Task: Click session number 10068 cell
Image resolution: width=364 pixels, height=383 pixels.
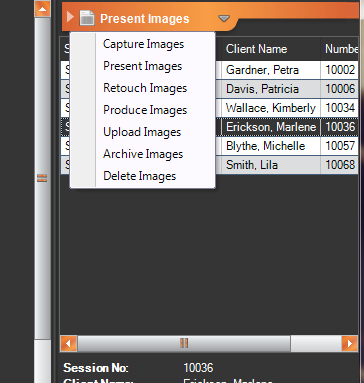Action: (x=340, y=165)
